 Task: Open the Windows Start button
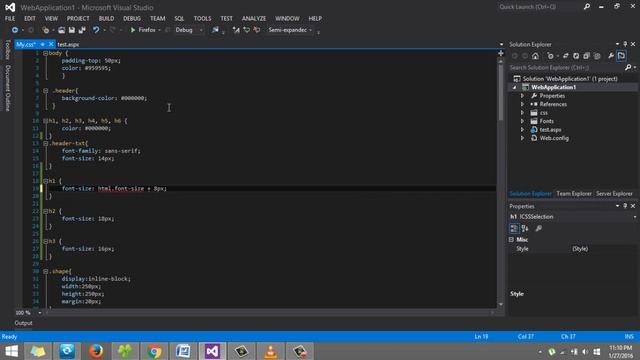11,351
